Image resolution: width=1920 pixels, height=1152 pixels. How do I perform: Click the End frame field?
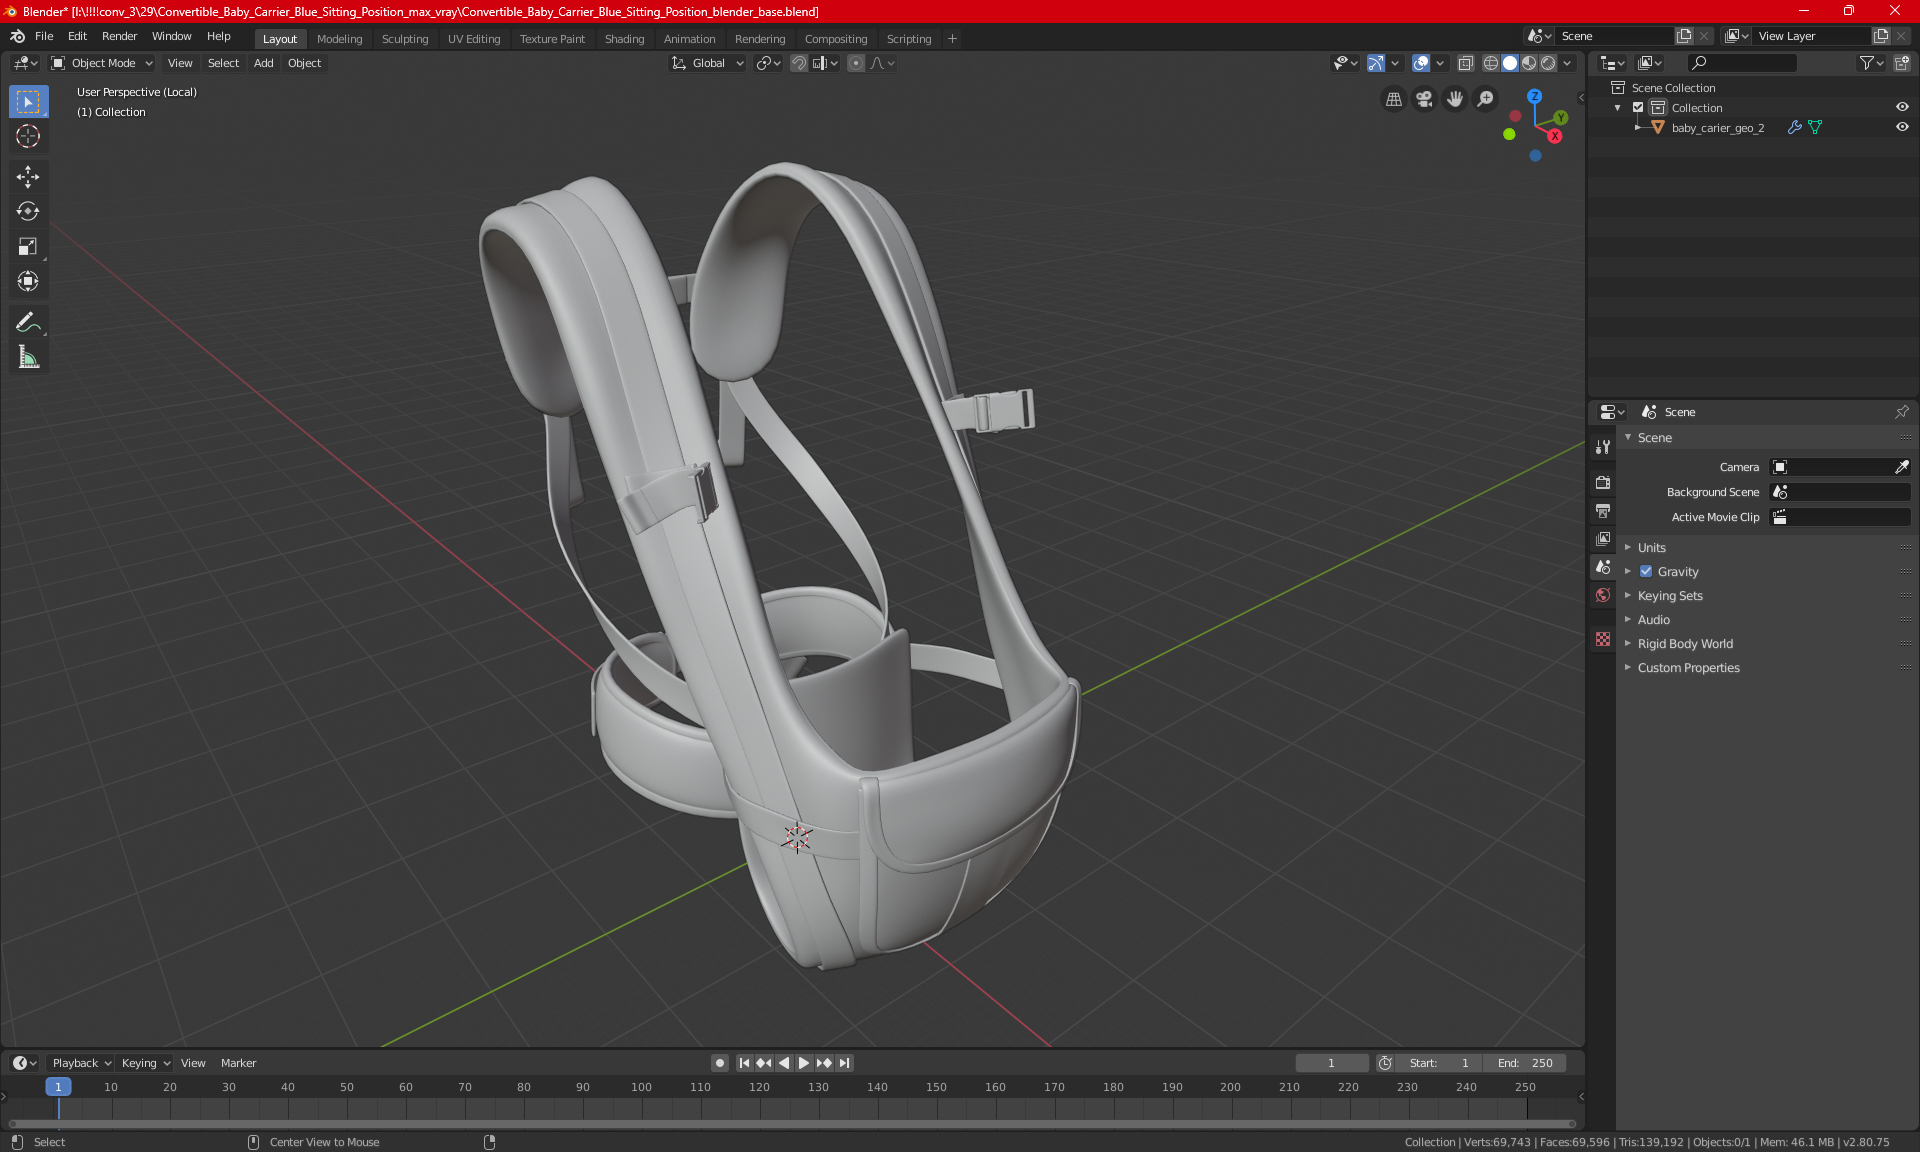pos(1525,1063)
